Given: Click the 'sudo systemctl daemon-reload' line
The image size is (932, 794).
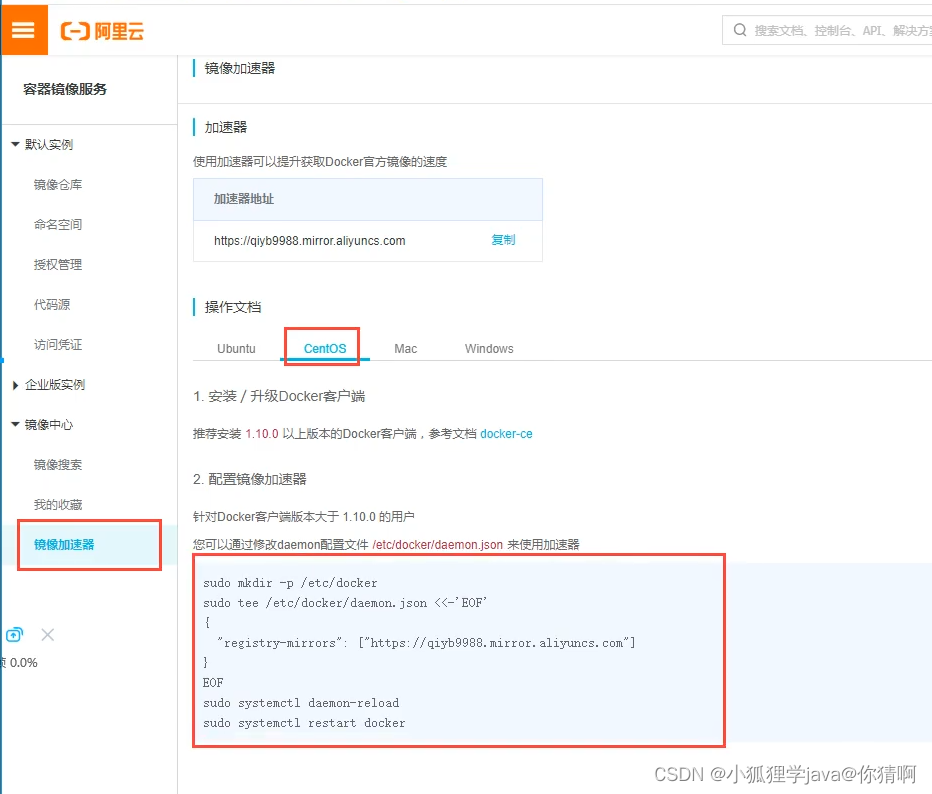Looking at the screenshot, I should [301, 703].
